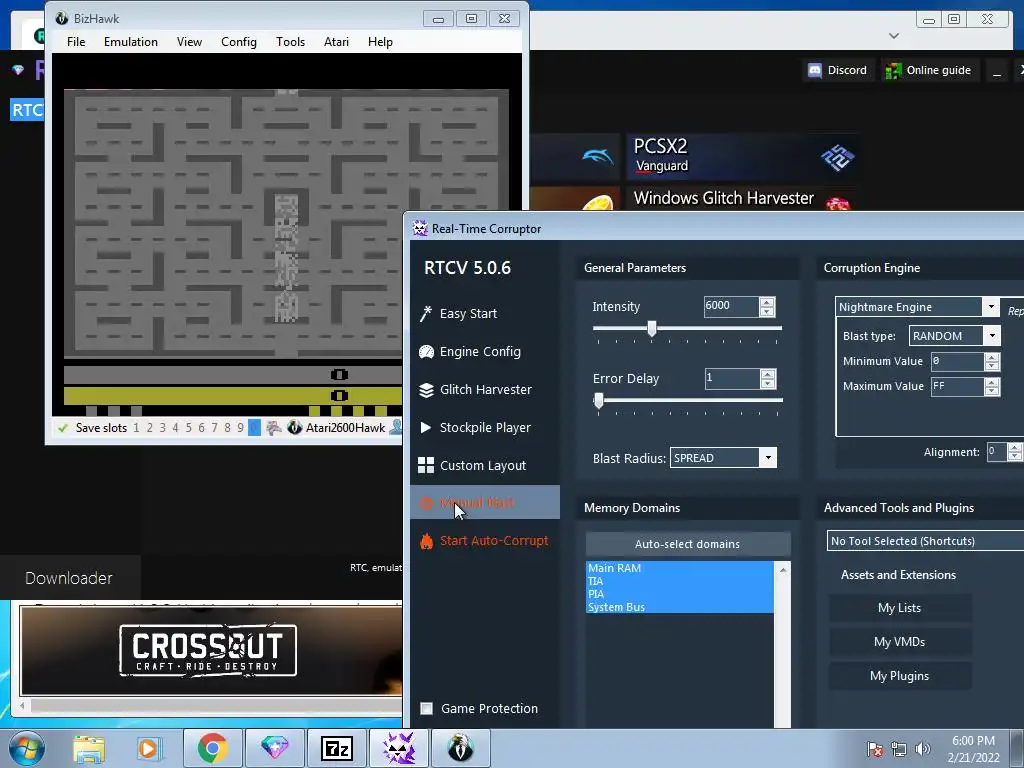Image resolution: width=1024 pixels, height=768 pixels.
Task: Increase Minimum Value stepper
Action: [x=992, y=357]
